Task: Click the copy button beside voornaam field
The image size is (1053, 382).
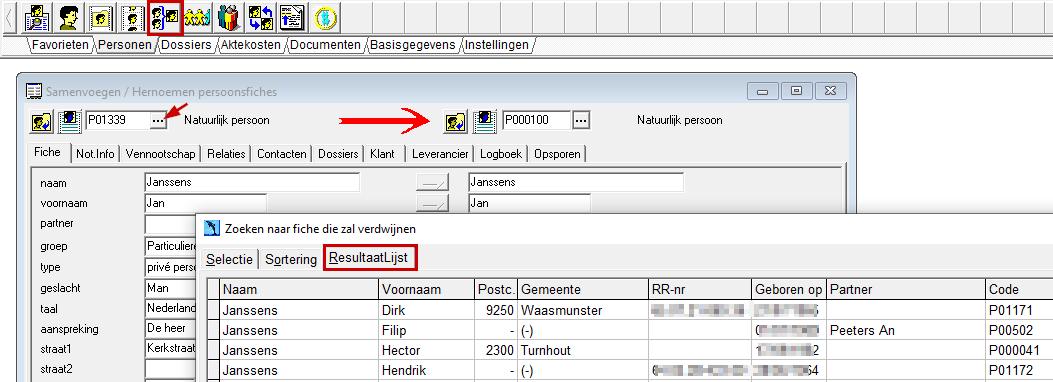Action: tap(431, 203)
